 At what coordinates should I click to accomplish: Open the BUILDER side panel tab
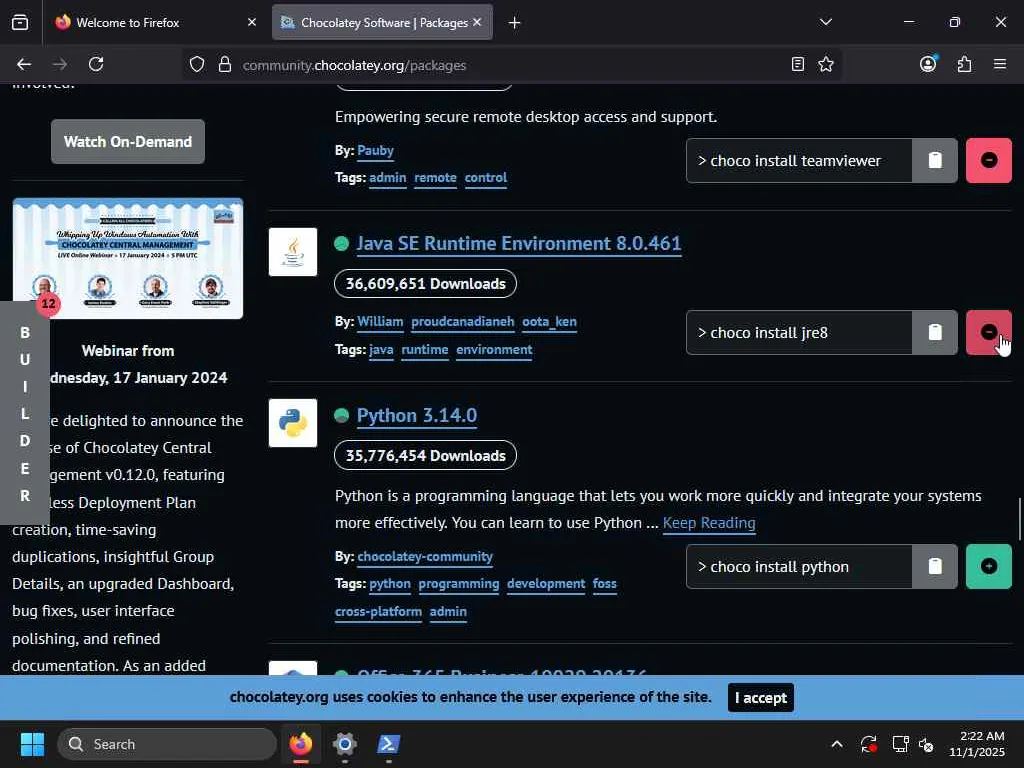click(x=25, y=413)
